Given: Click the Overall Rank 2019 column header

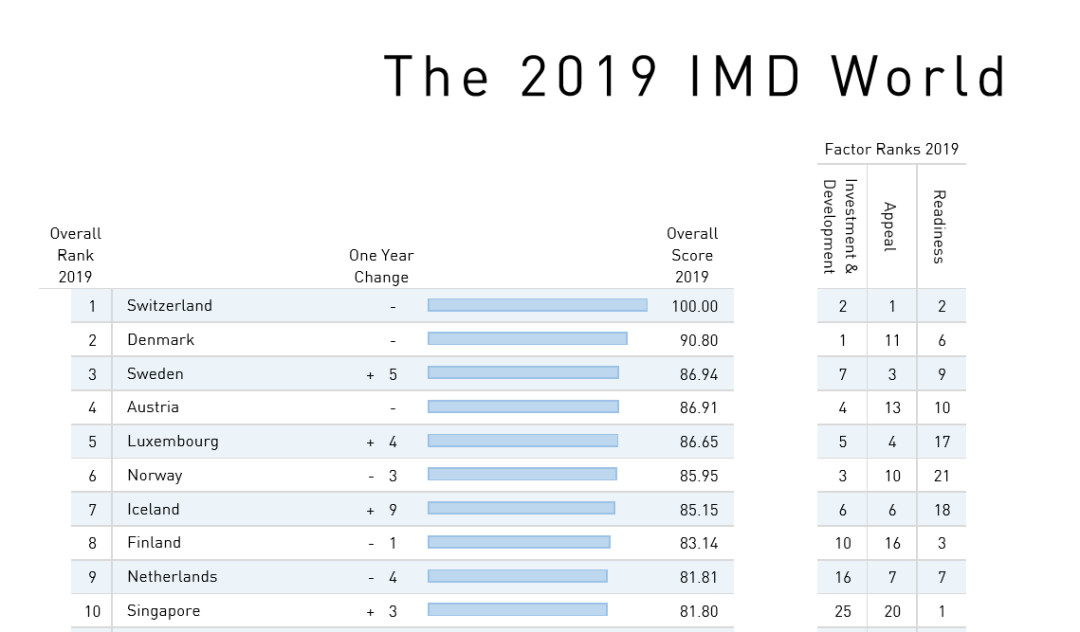Looking at the screenshot, I should coord(75,255).
